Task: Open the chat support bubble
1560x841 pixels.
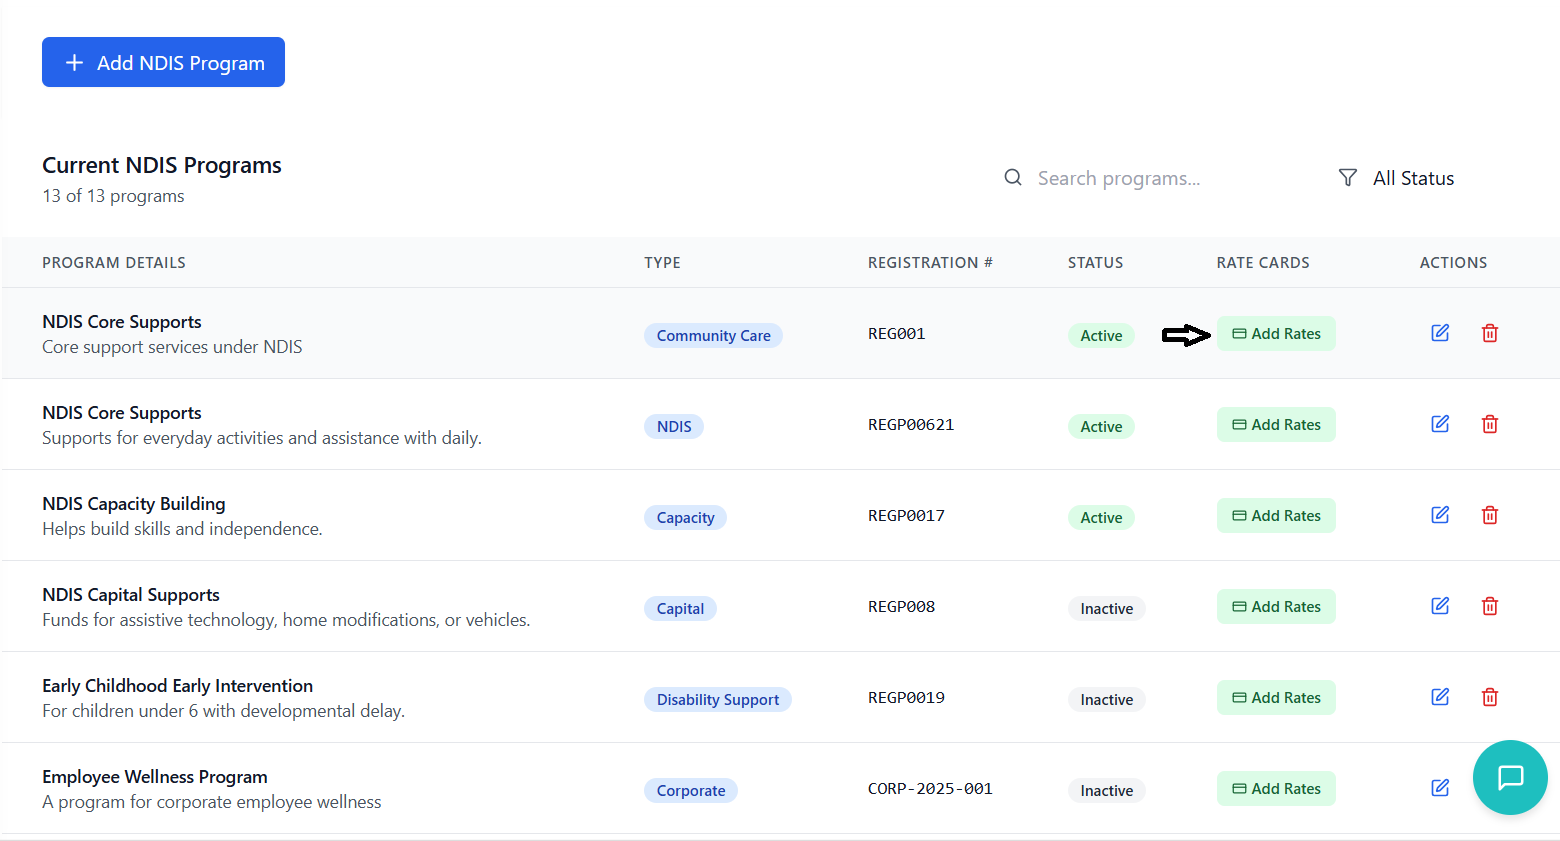Action: point(1510,777)
